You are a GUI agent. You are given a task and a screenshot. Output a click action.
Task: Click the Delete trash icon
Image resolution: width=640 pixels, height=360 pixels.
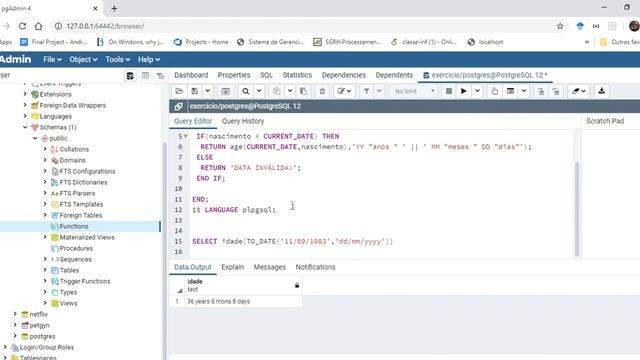tap(322, 91)
